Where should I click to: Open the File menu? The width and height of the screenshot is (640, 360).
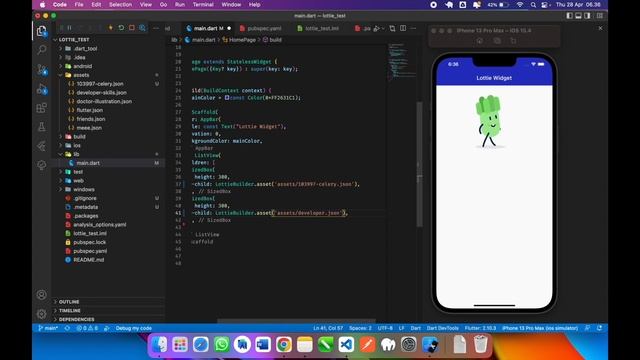(79, 4)
